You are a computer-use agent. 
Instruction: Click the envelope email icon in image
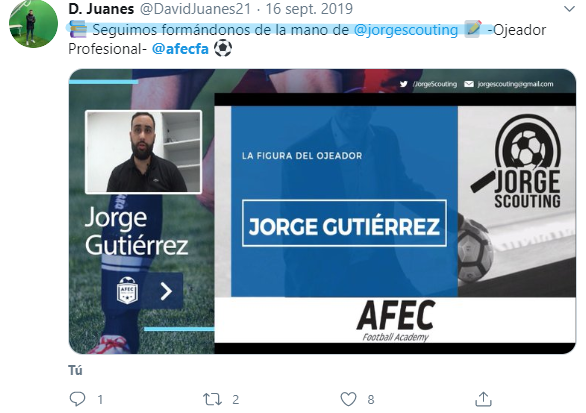469,84
